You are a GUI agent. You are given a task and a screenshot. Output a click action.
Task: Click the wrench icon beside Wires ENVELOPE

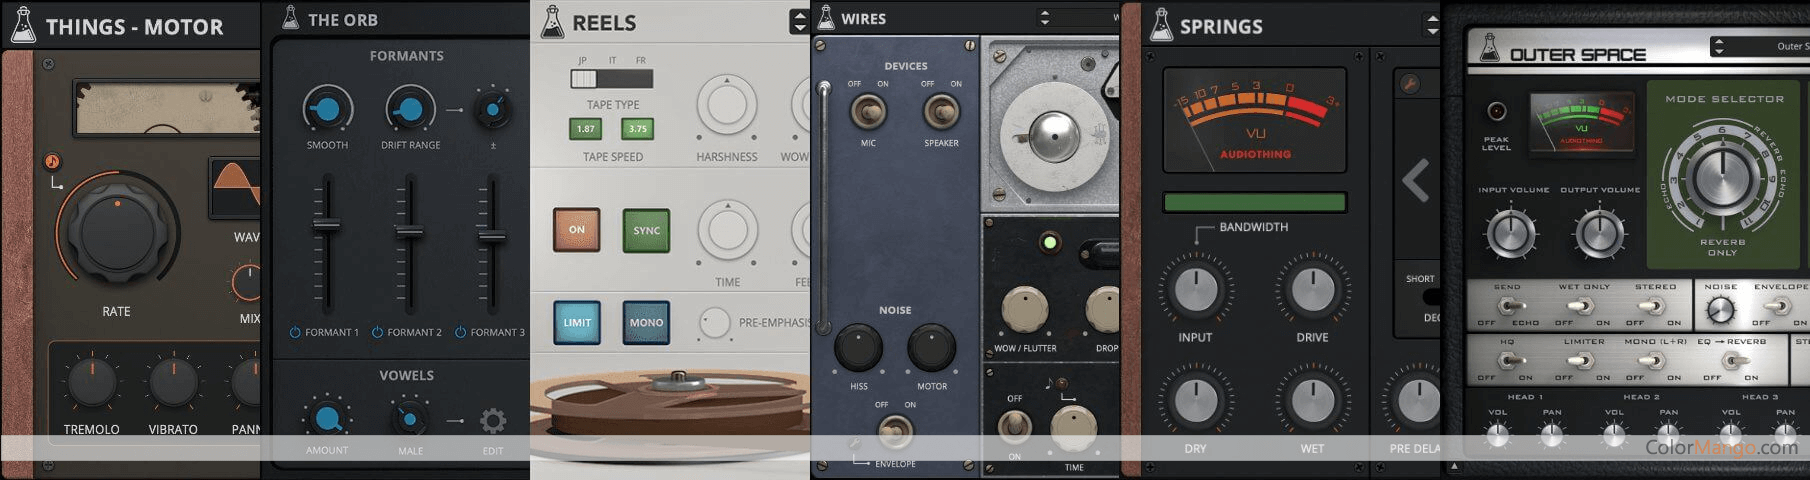pos(855,444)
